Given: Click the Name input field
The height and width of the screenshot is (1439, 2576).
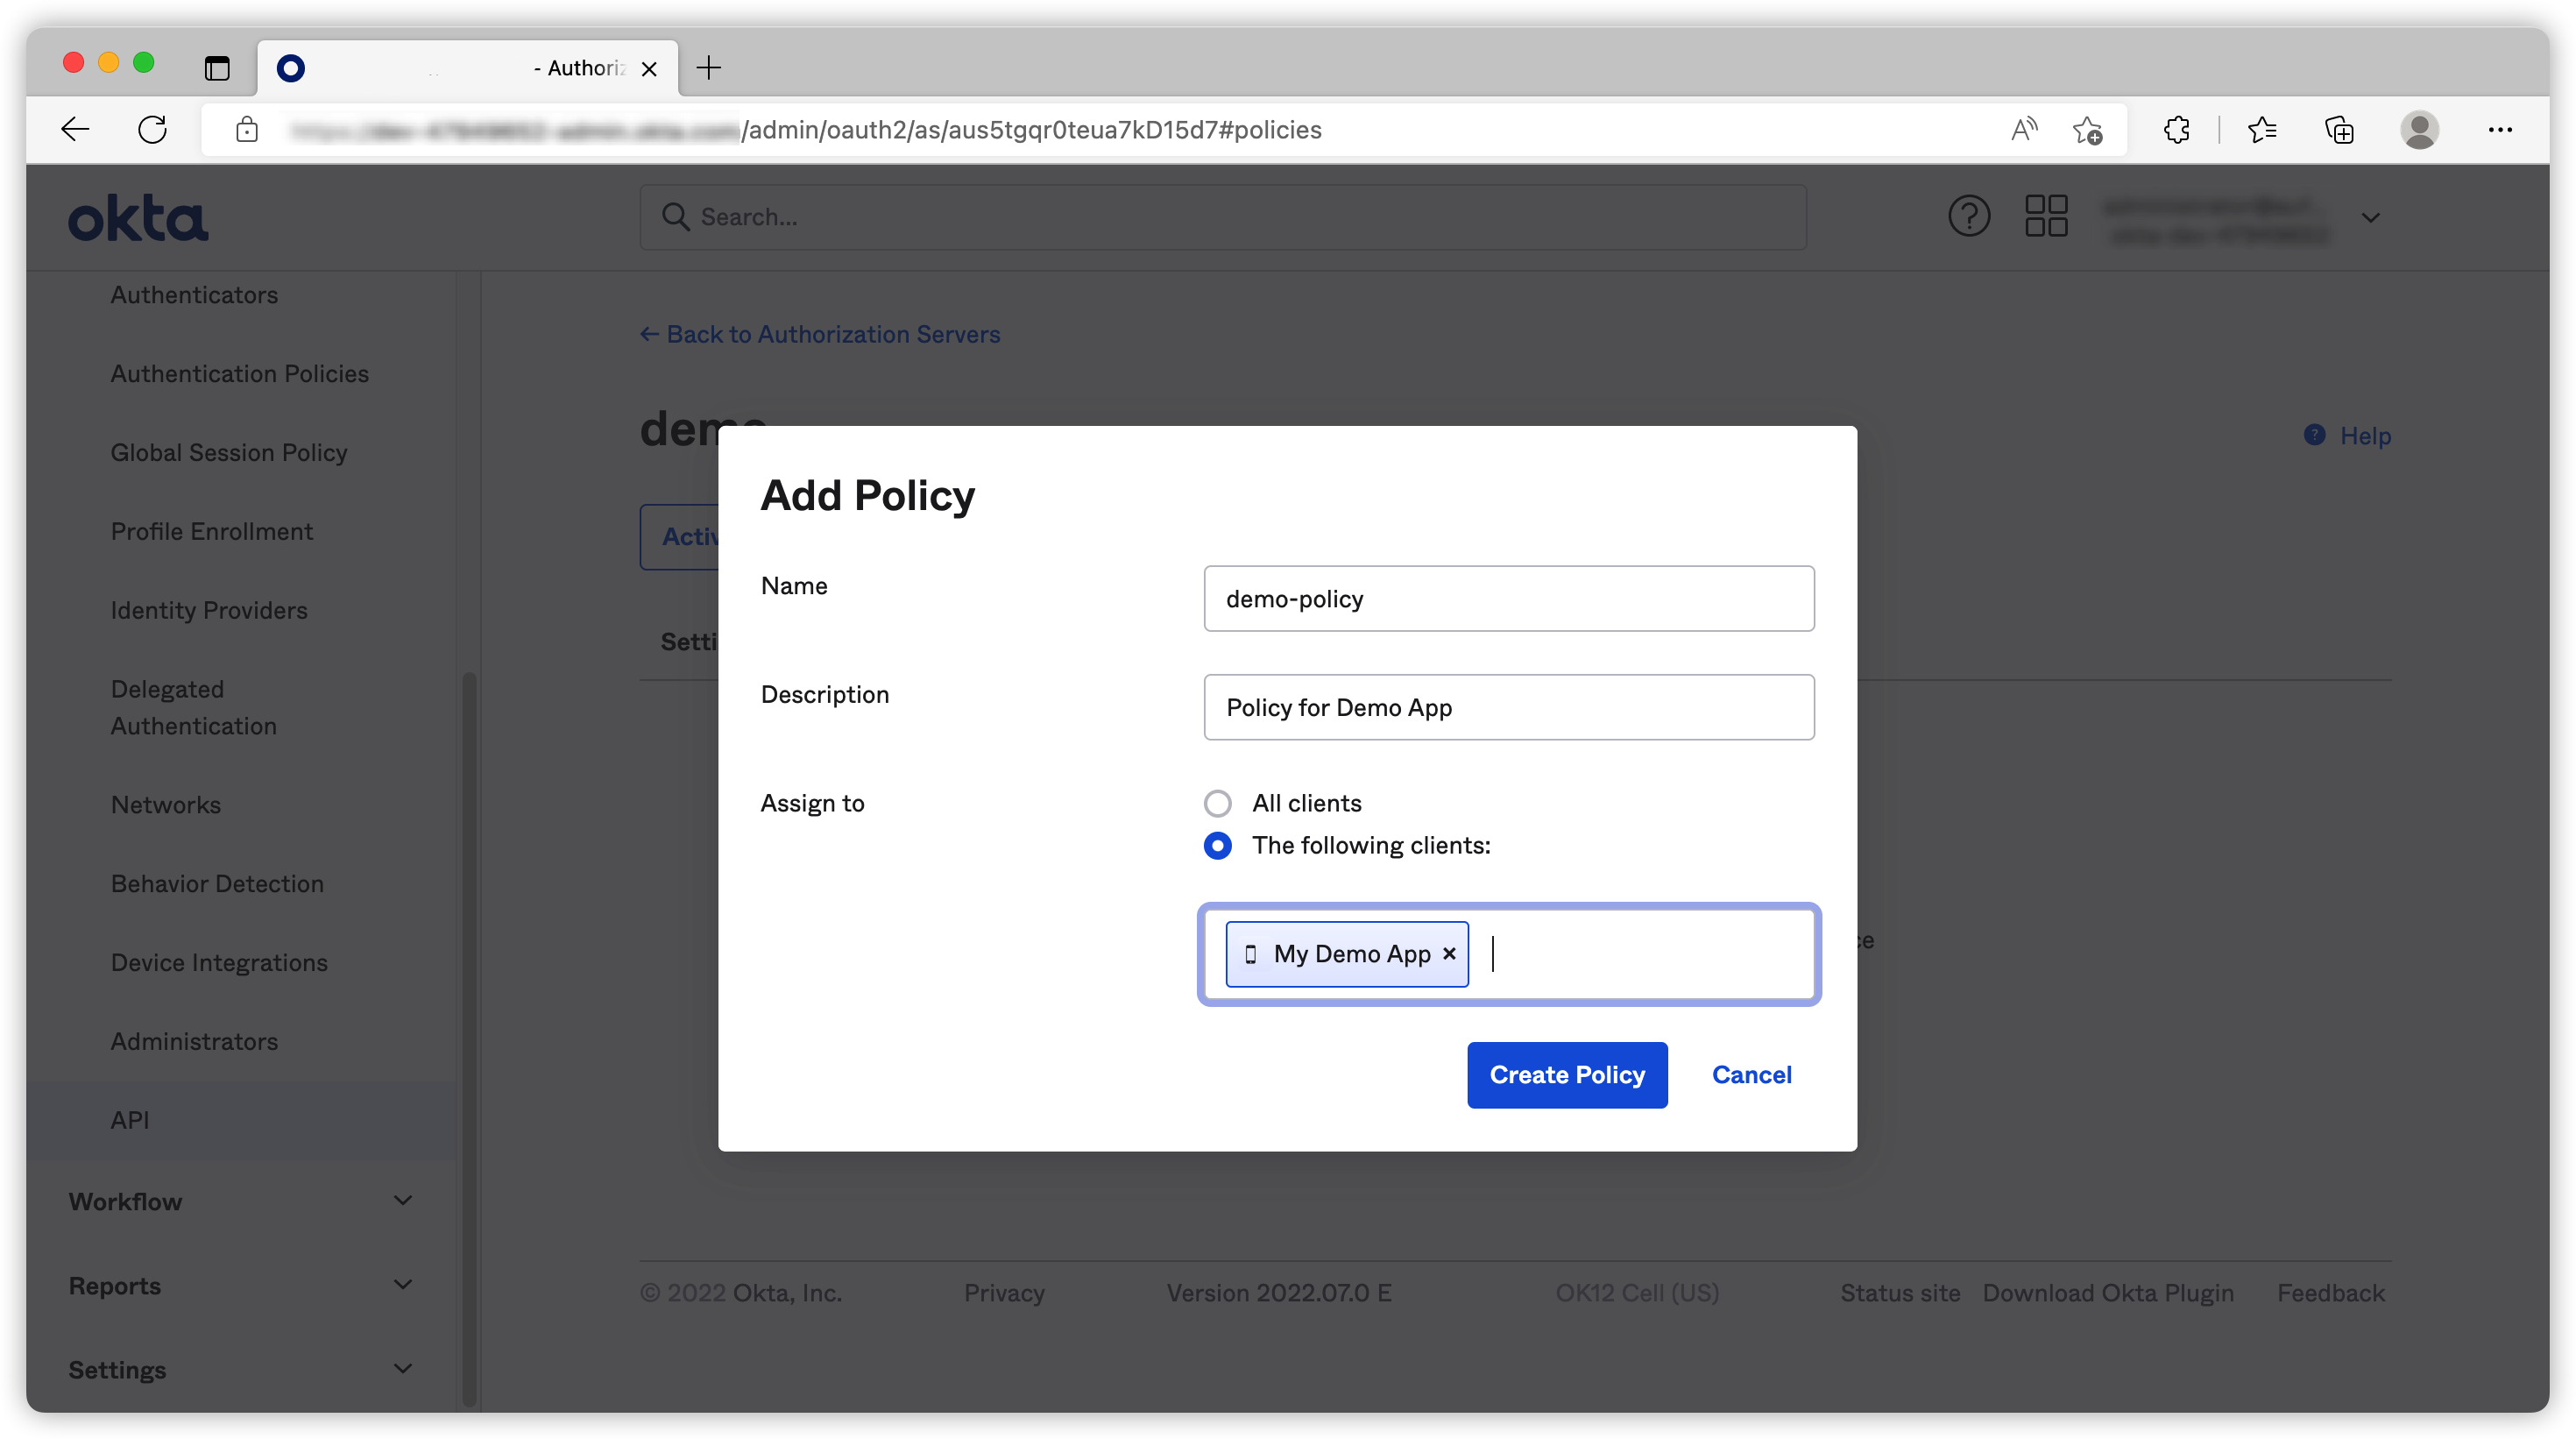Looking at the screenshot, I should (1508, 599).
